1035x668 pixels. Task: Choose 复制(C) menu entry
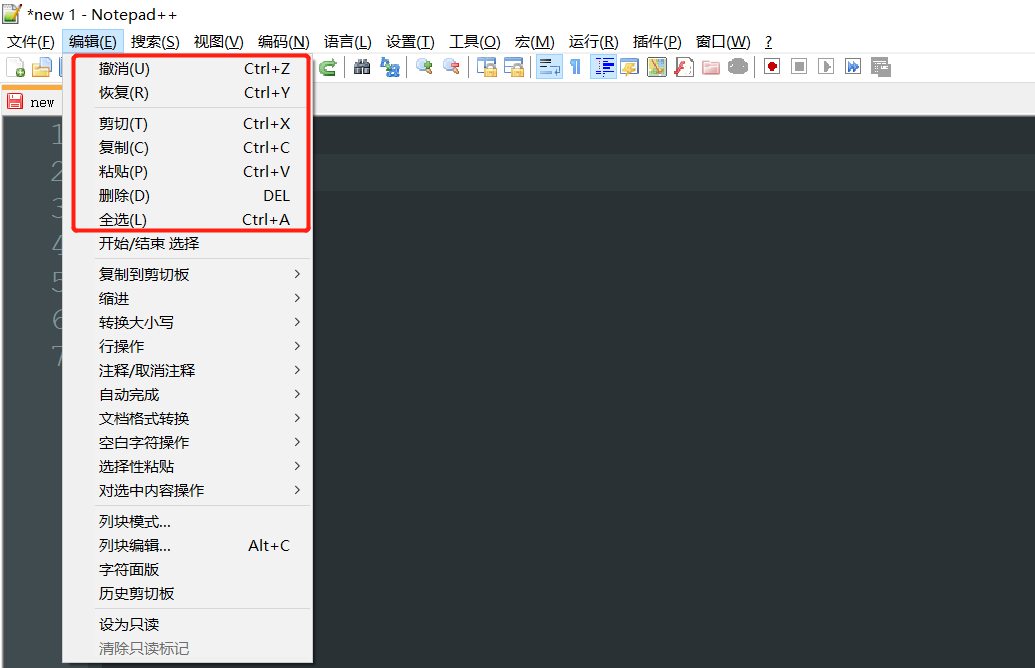click(187, 147)
